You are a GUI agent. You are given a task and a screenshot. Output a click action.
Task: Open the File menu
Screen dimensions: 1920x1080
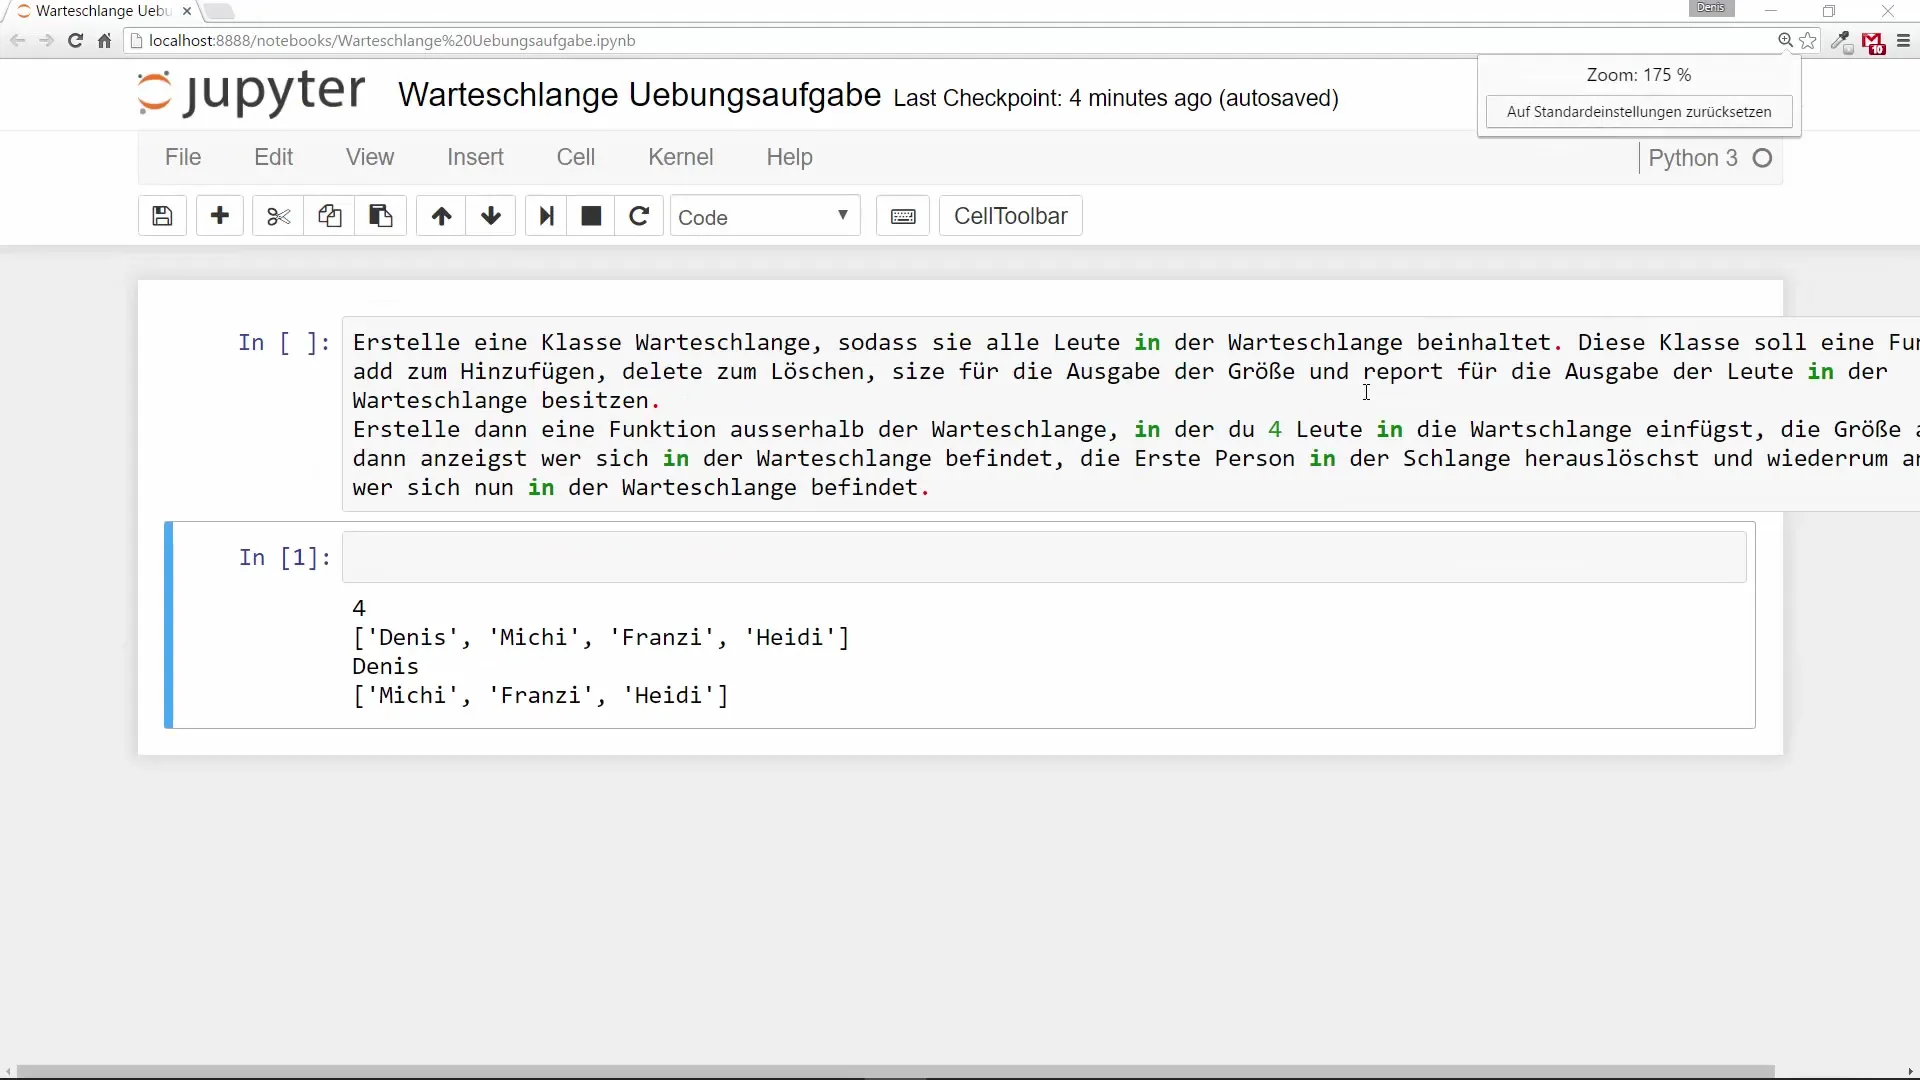click(x=183, y=157)
